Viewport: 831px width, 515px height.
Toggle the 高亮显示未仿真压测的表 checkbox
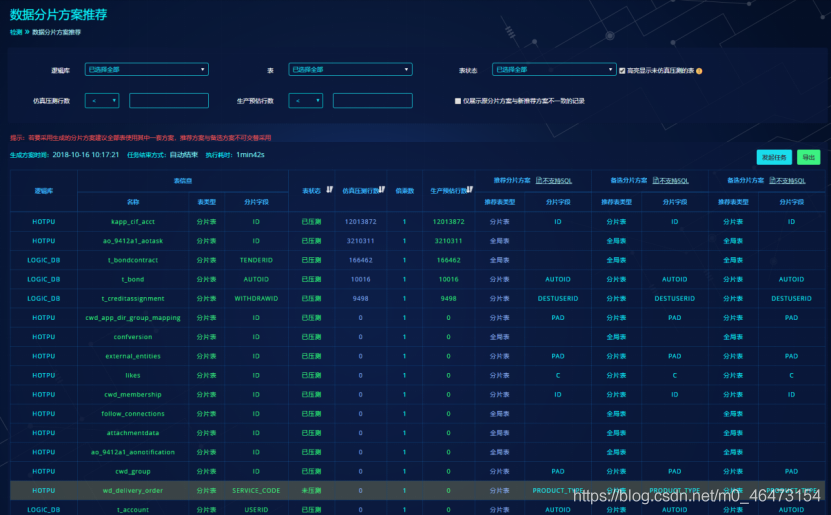pos(622,70)
